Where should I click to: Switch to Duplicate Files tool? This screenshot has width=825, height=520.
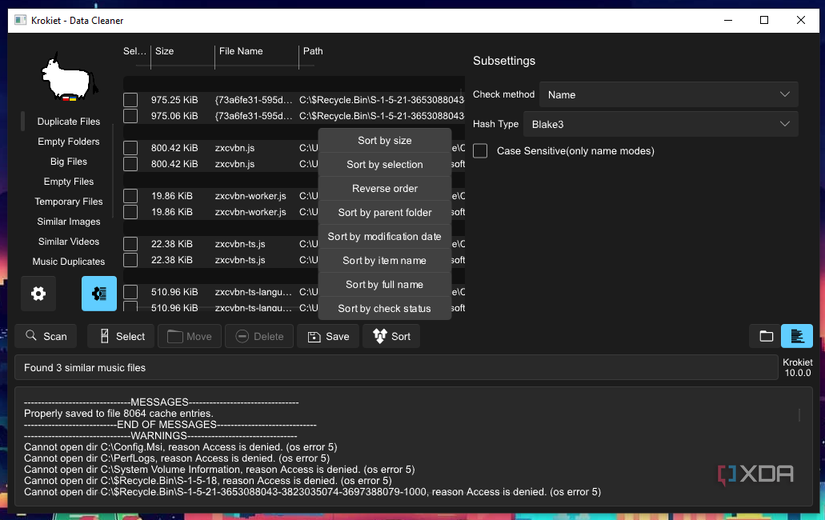(x=68, y=122)
